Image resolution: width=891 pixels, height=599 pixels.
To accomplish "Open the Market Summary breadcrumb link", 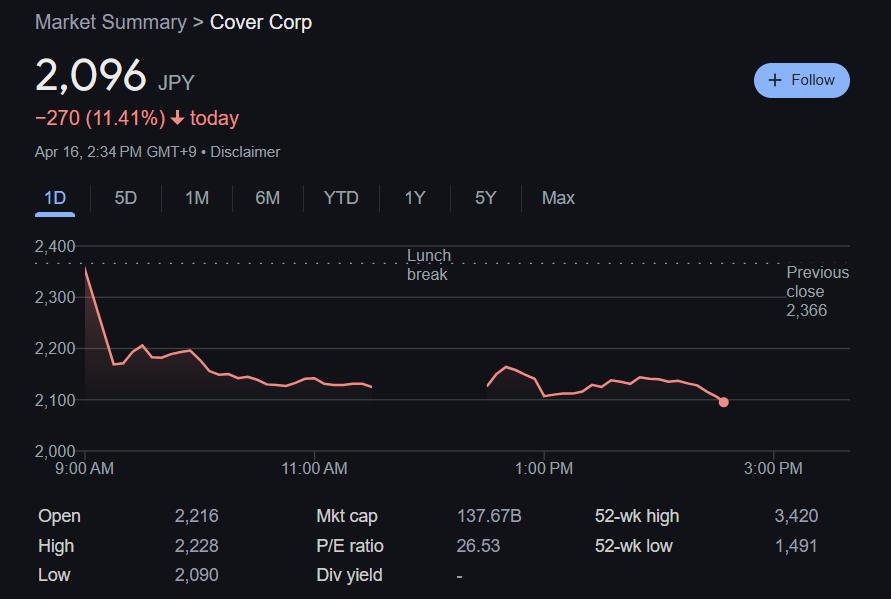I will (x=111, y=22).
